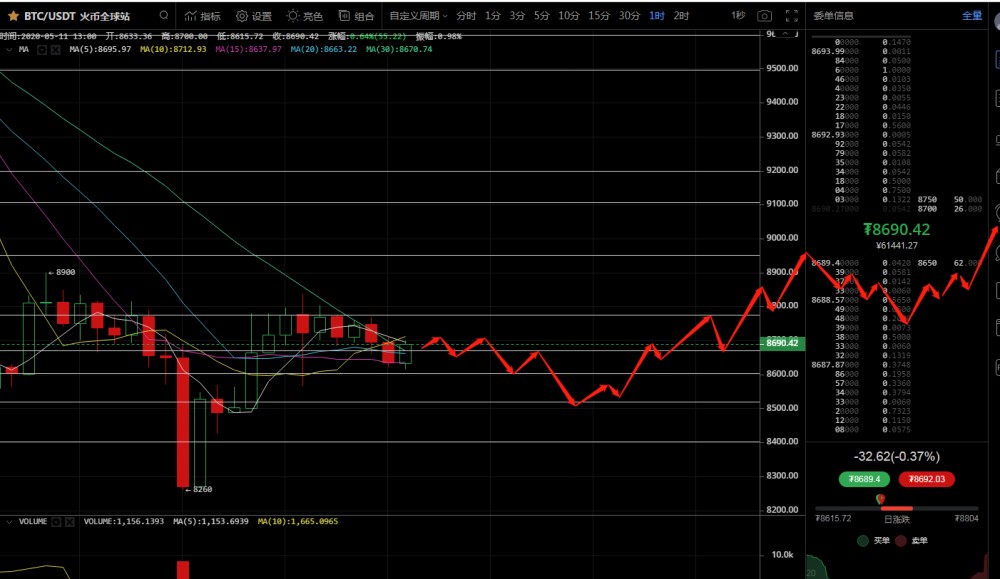Enter fullscreen chart mode
Viewport: 1000px width, 579px height.
pos(793,16)
